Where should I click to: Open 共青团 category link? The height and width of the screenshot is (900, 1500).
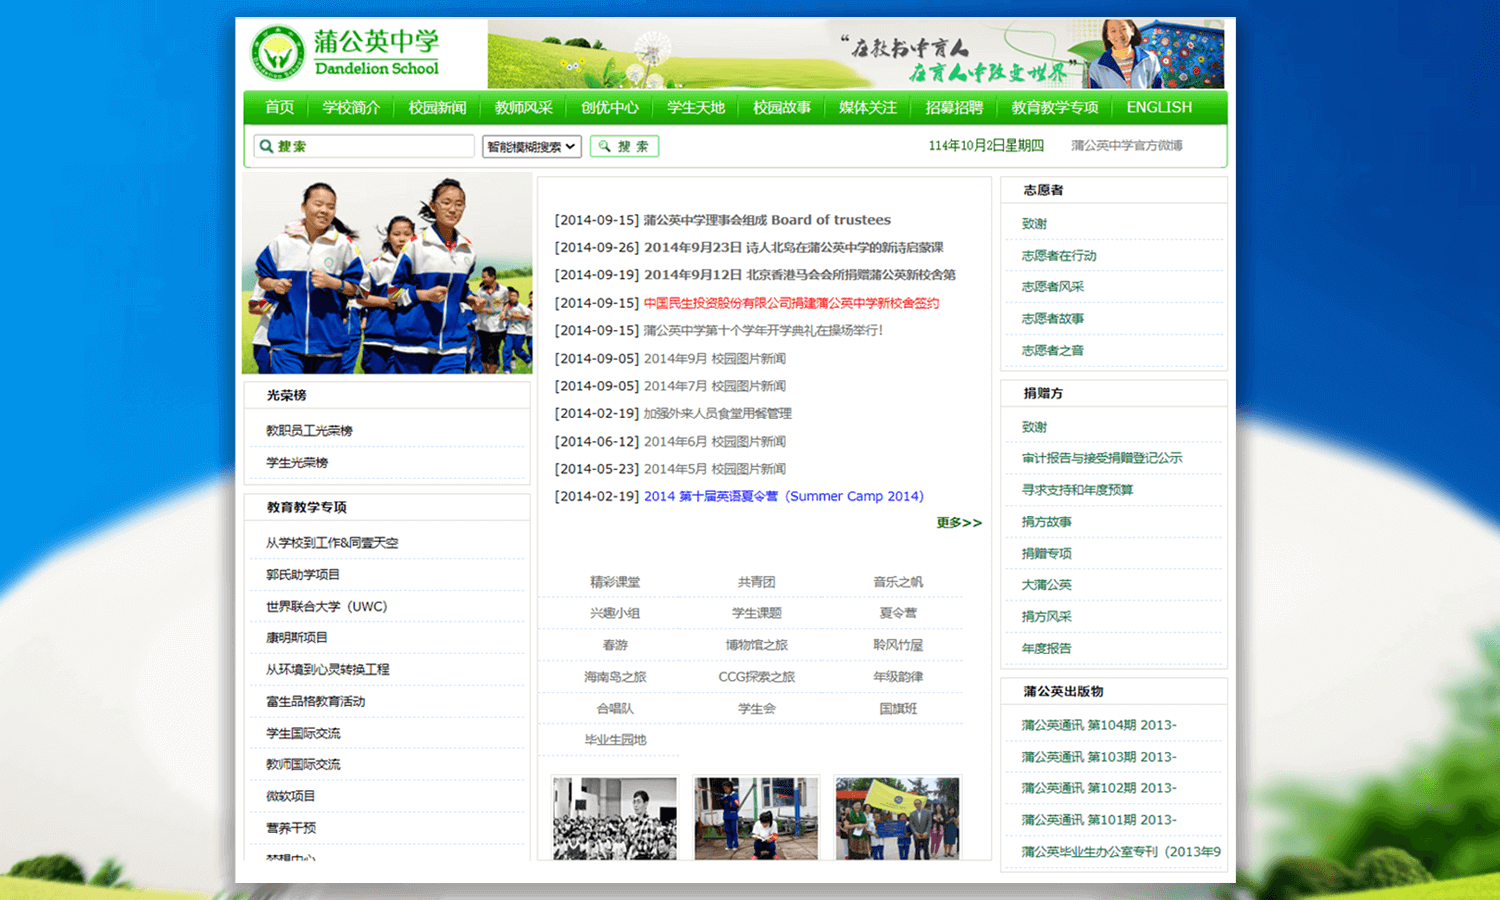coord(757,582)
